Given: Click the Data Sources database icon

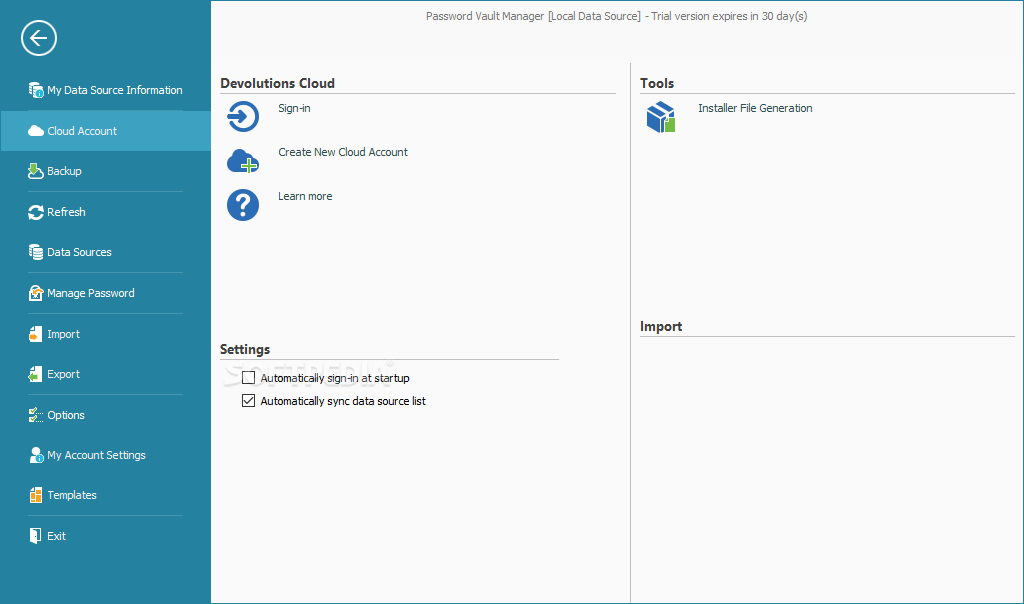Looking at the screenshot, I should (x=36, y=252).
